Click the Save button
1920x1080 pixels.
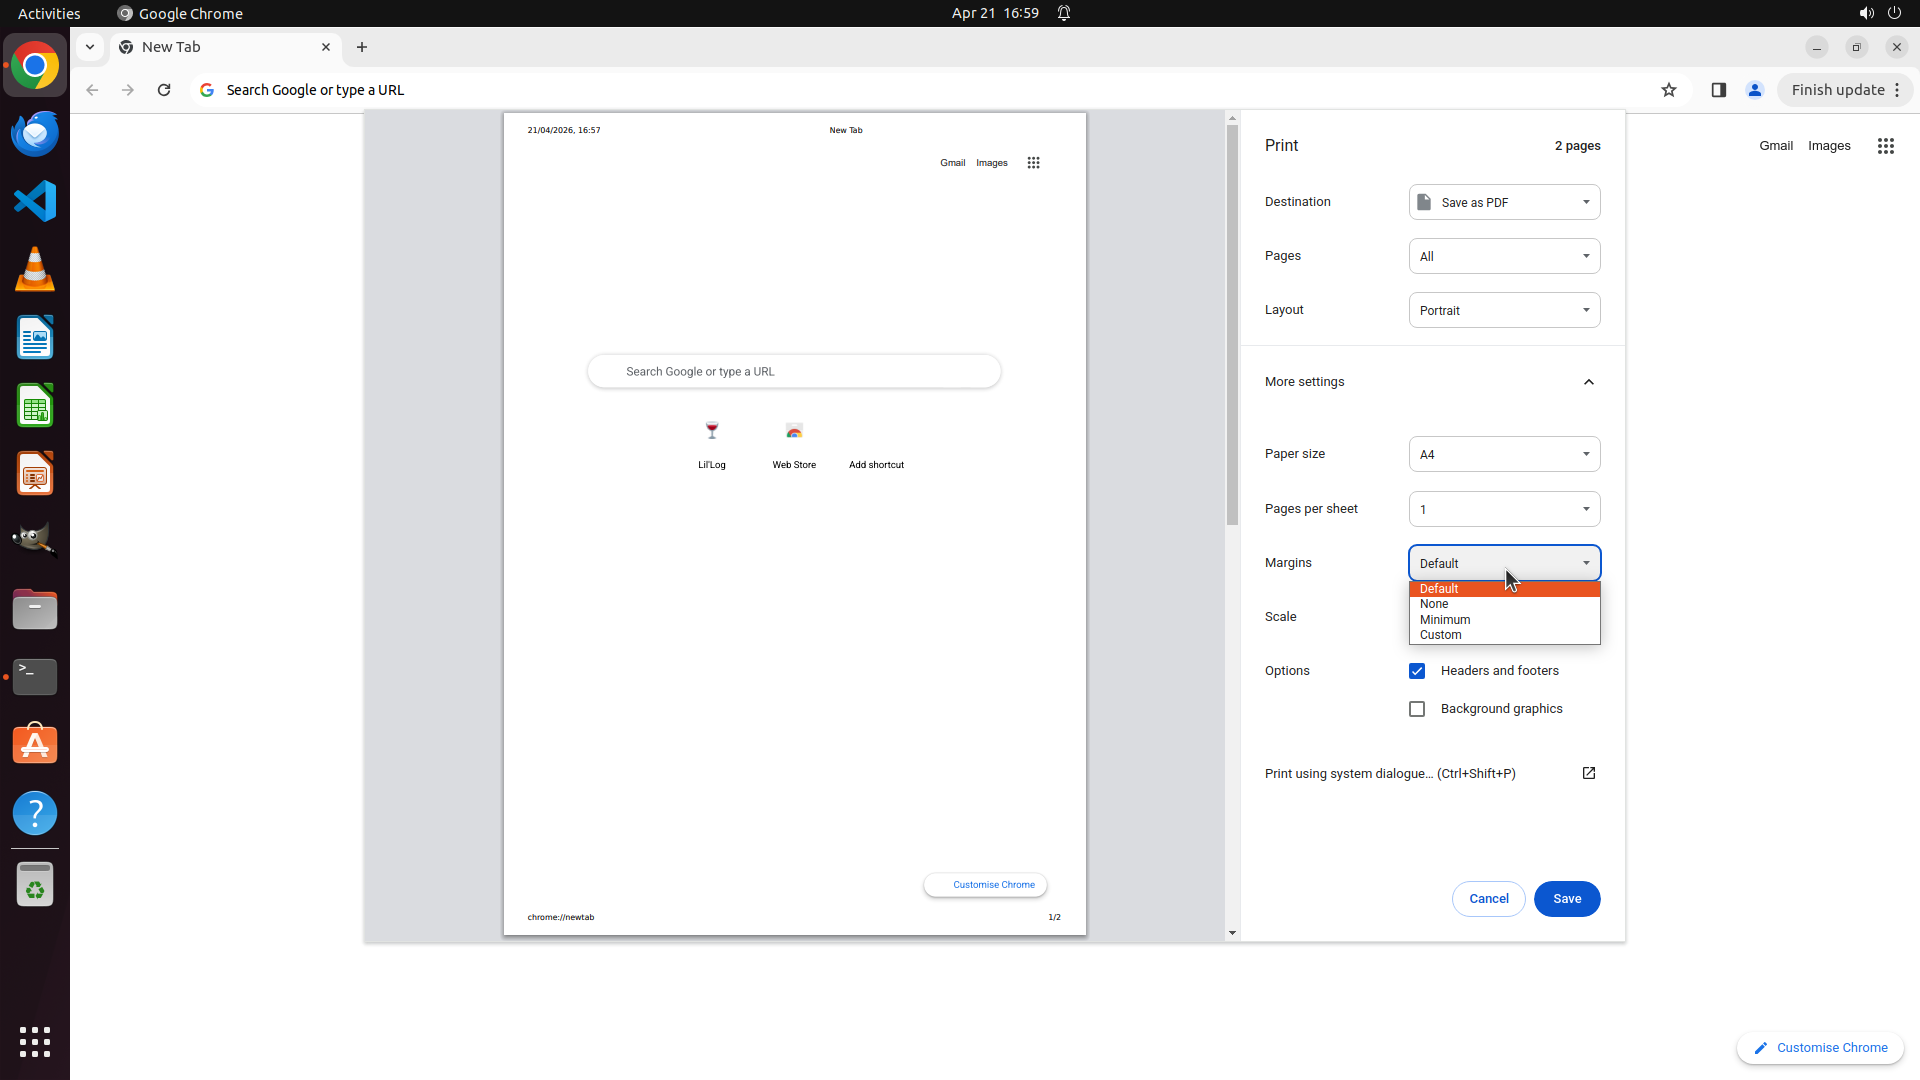(x=1566, y=899)
